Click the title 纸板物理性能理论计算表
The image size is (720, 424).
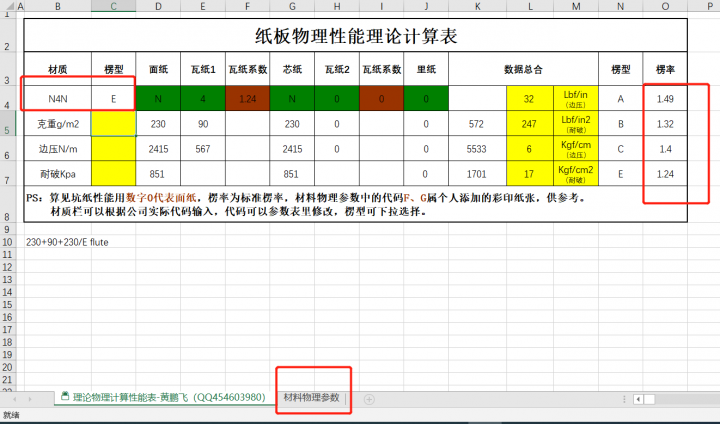coord(356,37)
